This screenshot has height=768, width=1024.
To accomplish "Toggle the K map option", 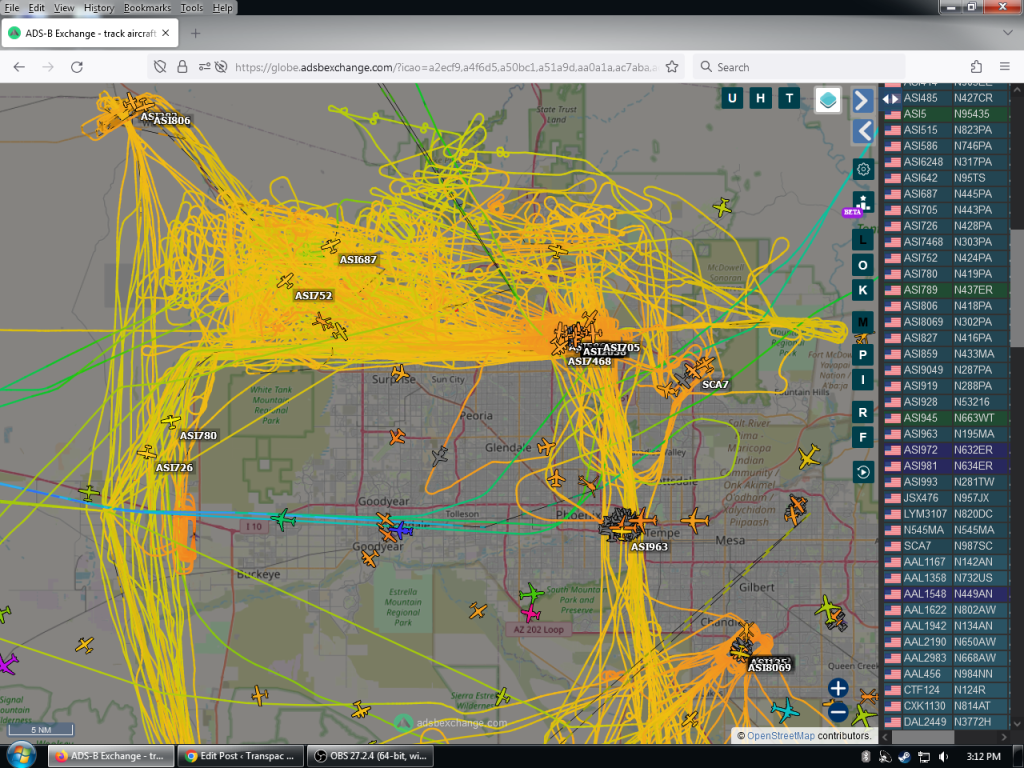I will [x=863, y=290].
